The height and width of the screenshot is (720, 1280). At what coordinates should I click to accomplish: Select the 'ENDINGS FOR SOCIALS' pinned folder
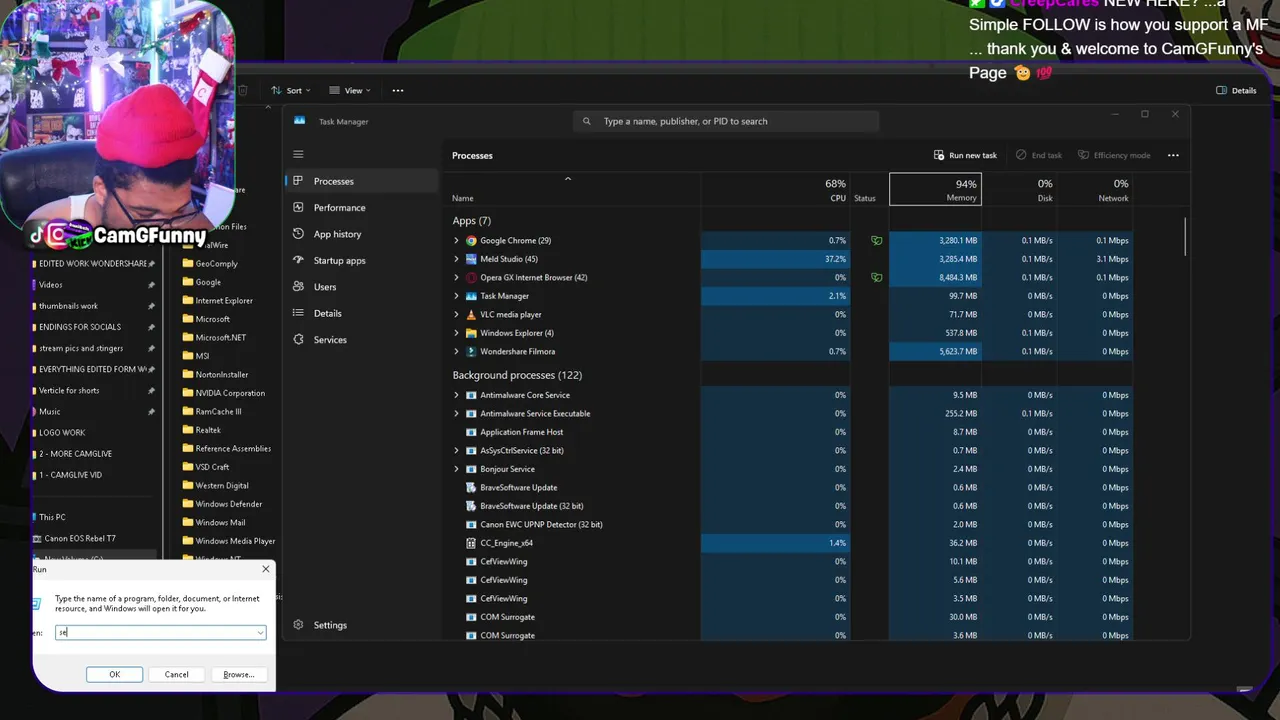(x=80, y=327)
